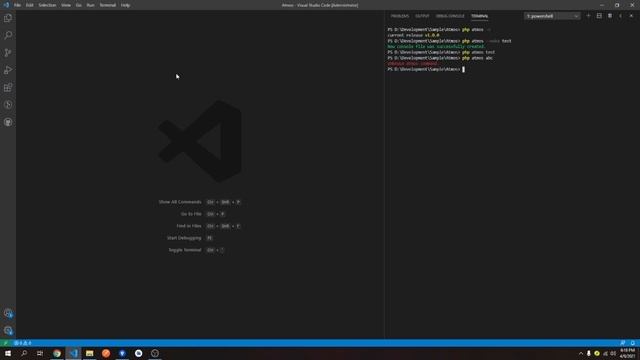Open the blue shield app on taskbar
The height and width of the screenshot is (360, 640).
(122, 353)
